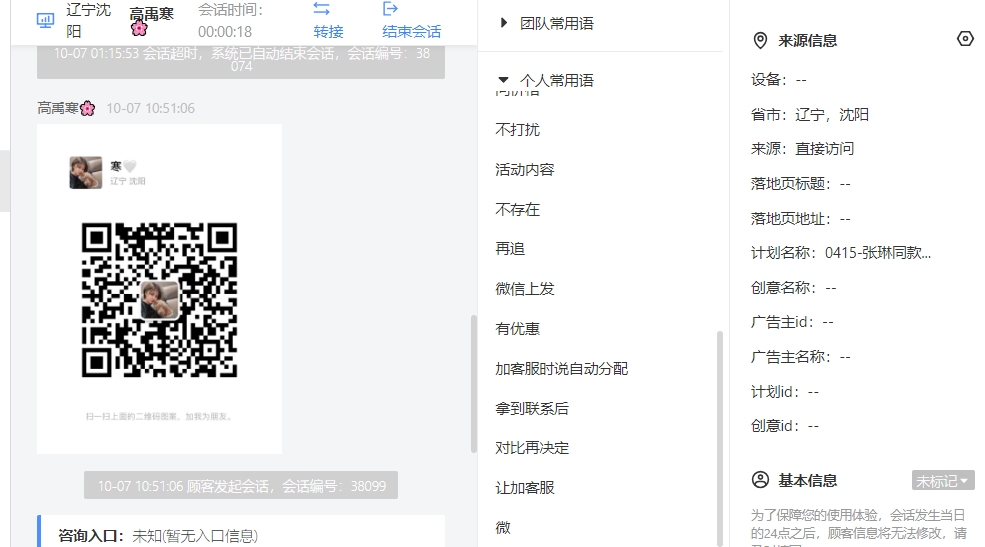Click the transfer (转接) arrows icon
Viewport: 985px width, 547px height.
[321, 9]
